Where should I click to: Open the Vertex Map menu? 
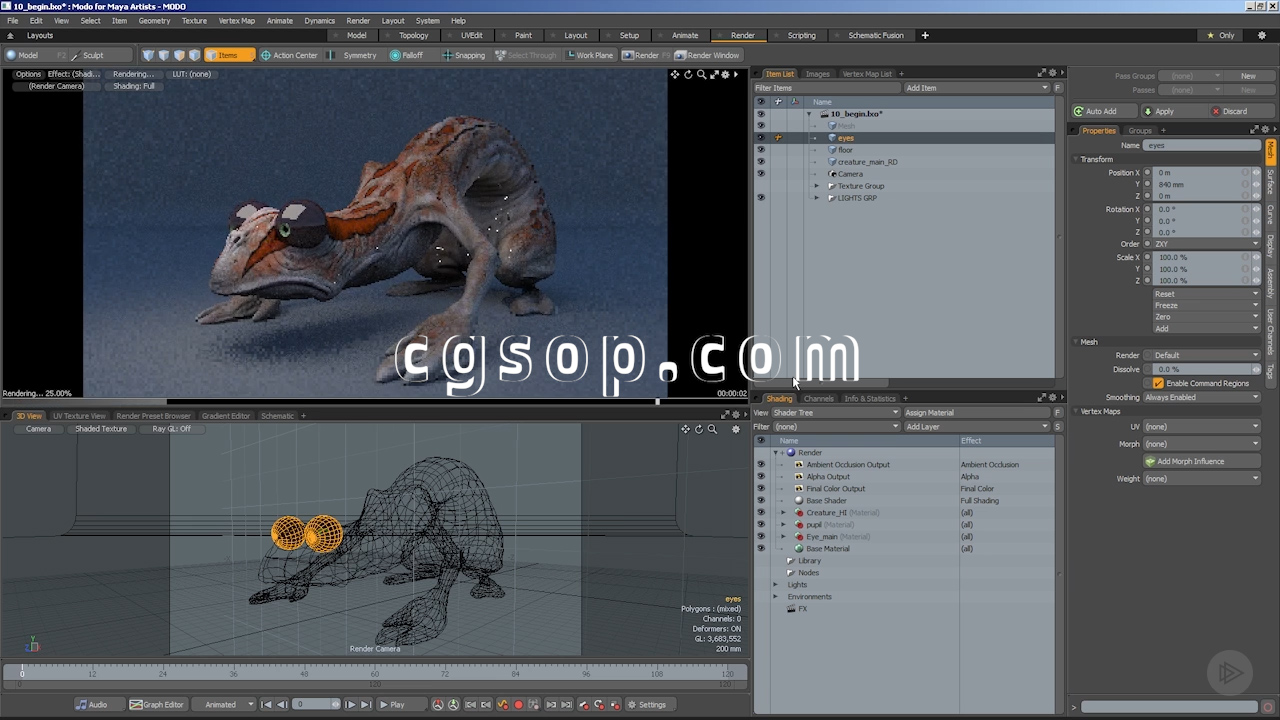pyautogui.click(x=236, y=20)
